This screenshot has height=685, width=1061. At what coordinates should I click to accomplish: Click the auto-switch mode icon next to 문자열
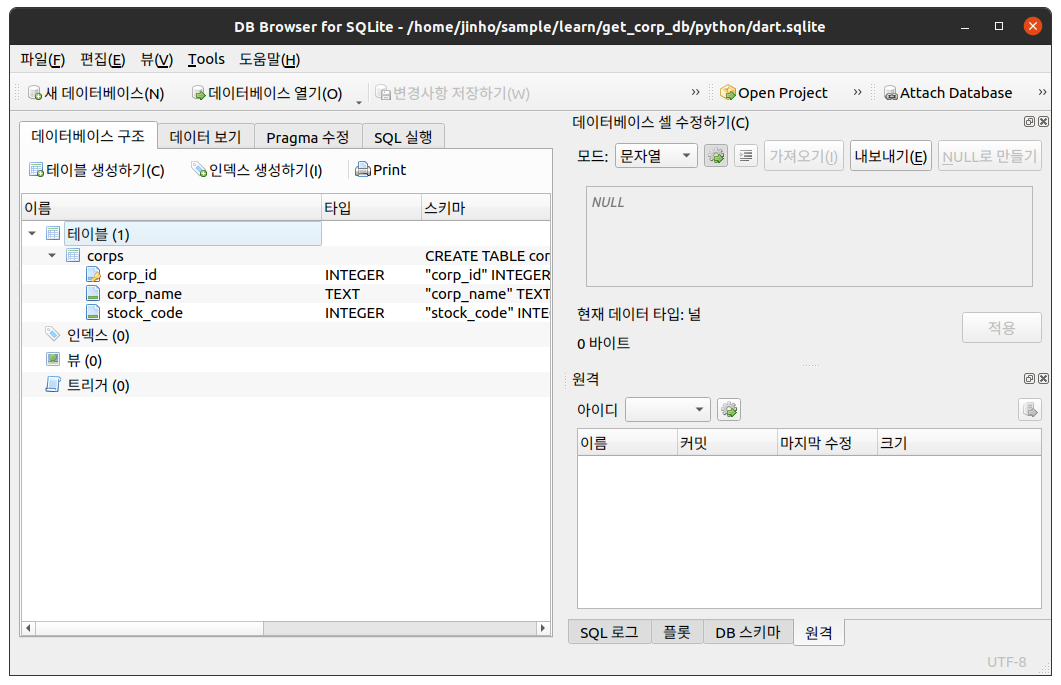(716, 156)
